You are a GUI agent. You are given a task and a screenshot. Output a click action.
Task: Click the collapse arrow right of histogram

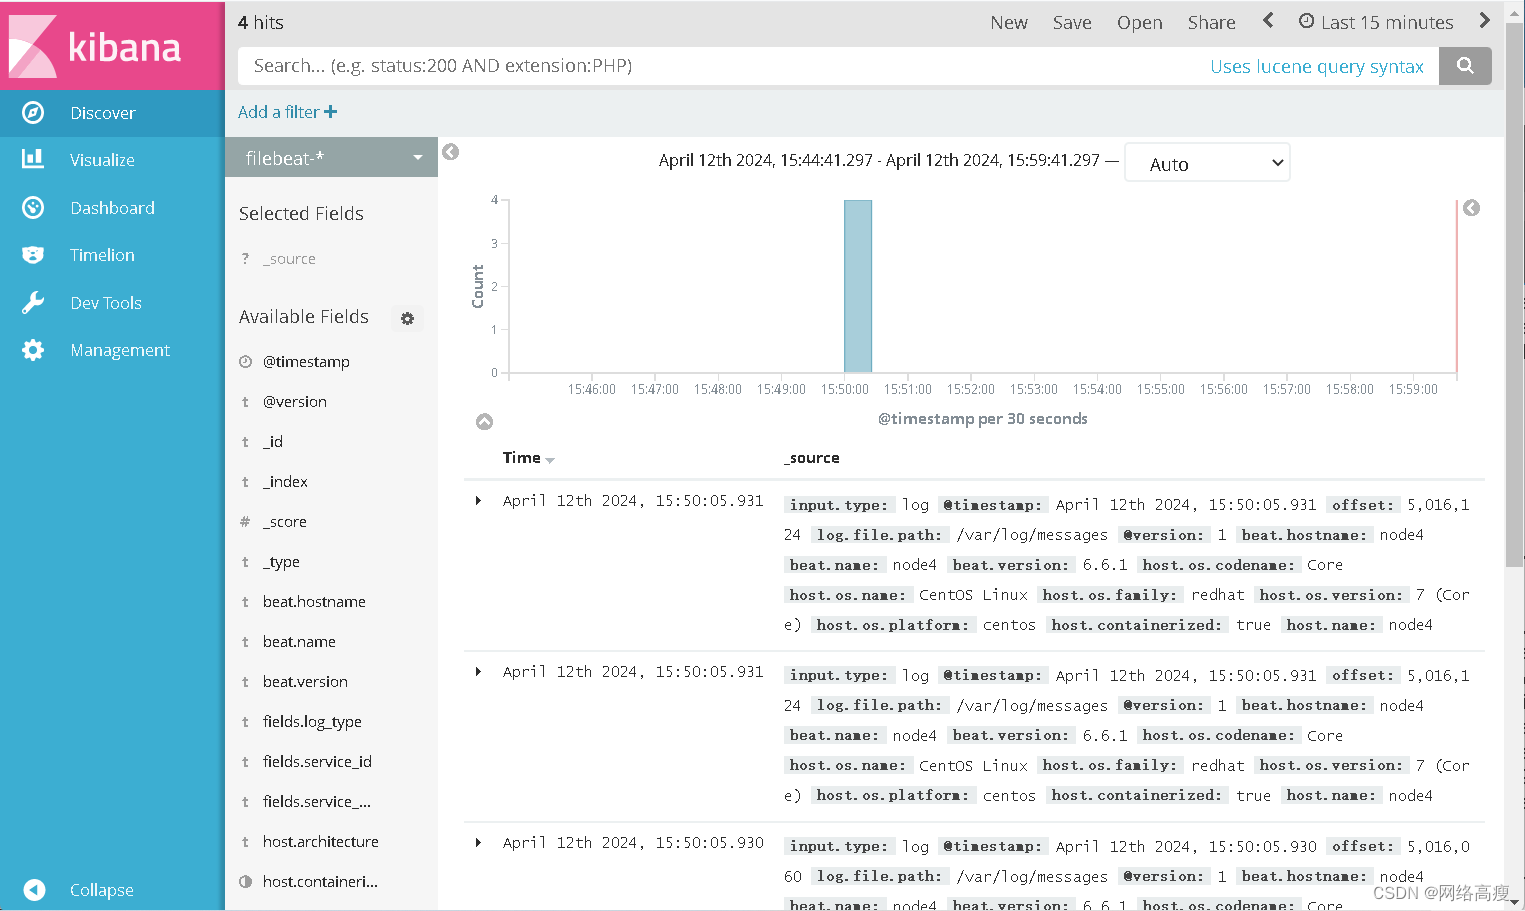click(1471, 208)
